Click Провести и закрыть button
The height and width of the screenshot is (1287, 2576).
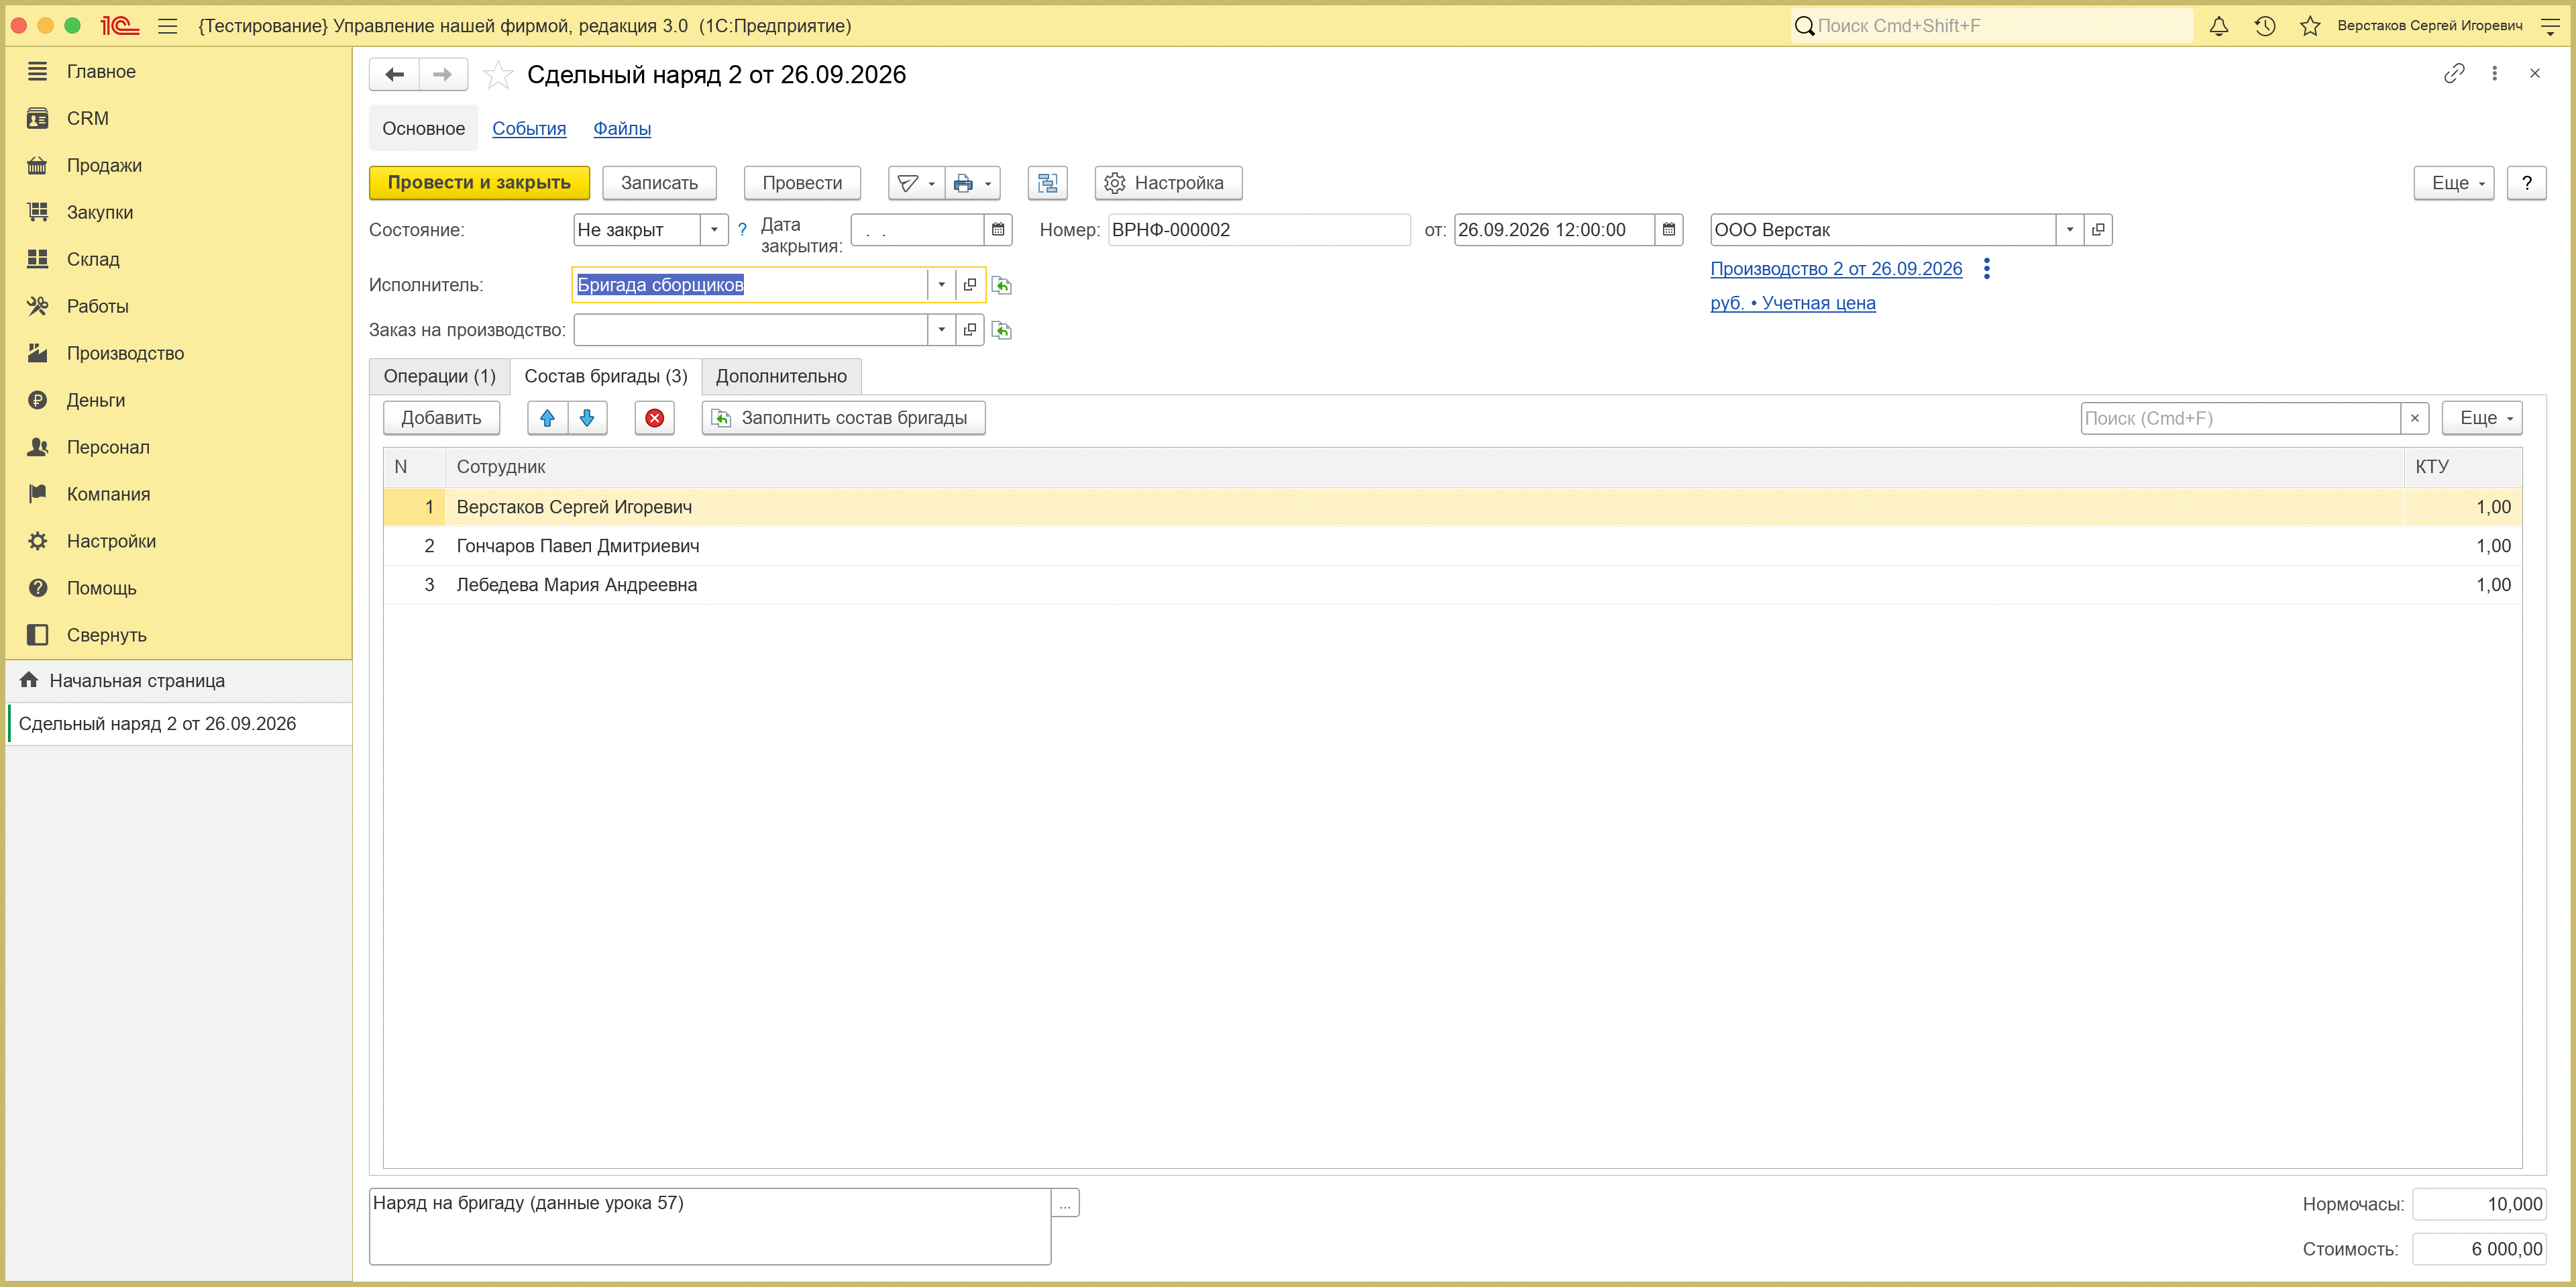pos(479,183)
